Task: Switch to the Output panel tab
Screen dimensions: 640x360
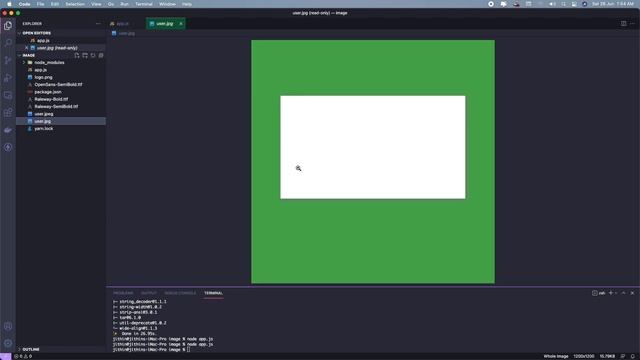Action: (x=149, y=293)
